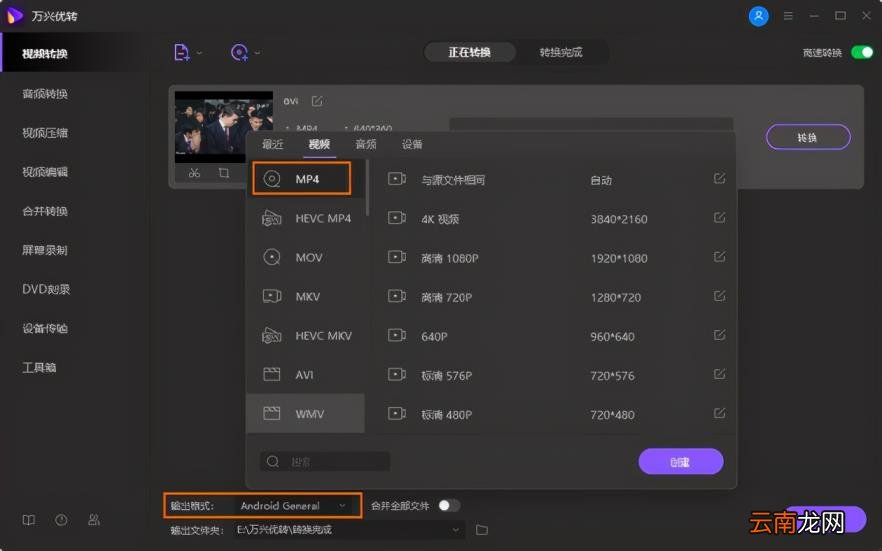Toggle the 高速转换 switch
The height and width of the screenshot is (551, 882).
(x=861, y=52)
